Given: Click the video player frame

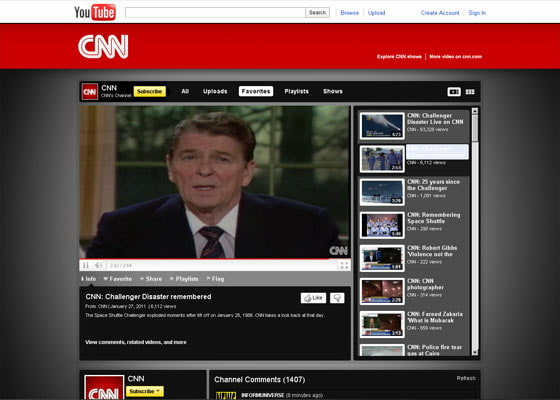Looking at the screenshot, I should [x=215, y=182].
